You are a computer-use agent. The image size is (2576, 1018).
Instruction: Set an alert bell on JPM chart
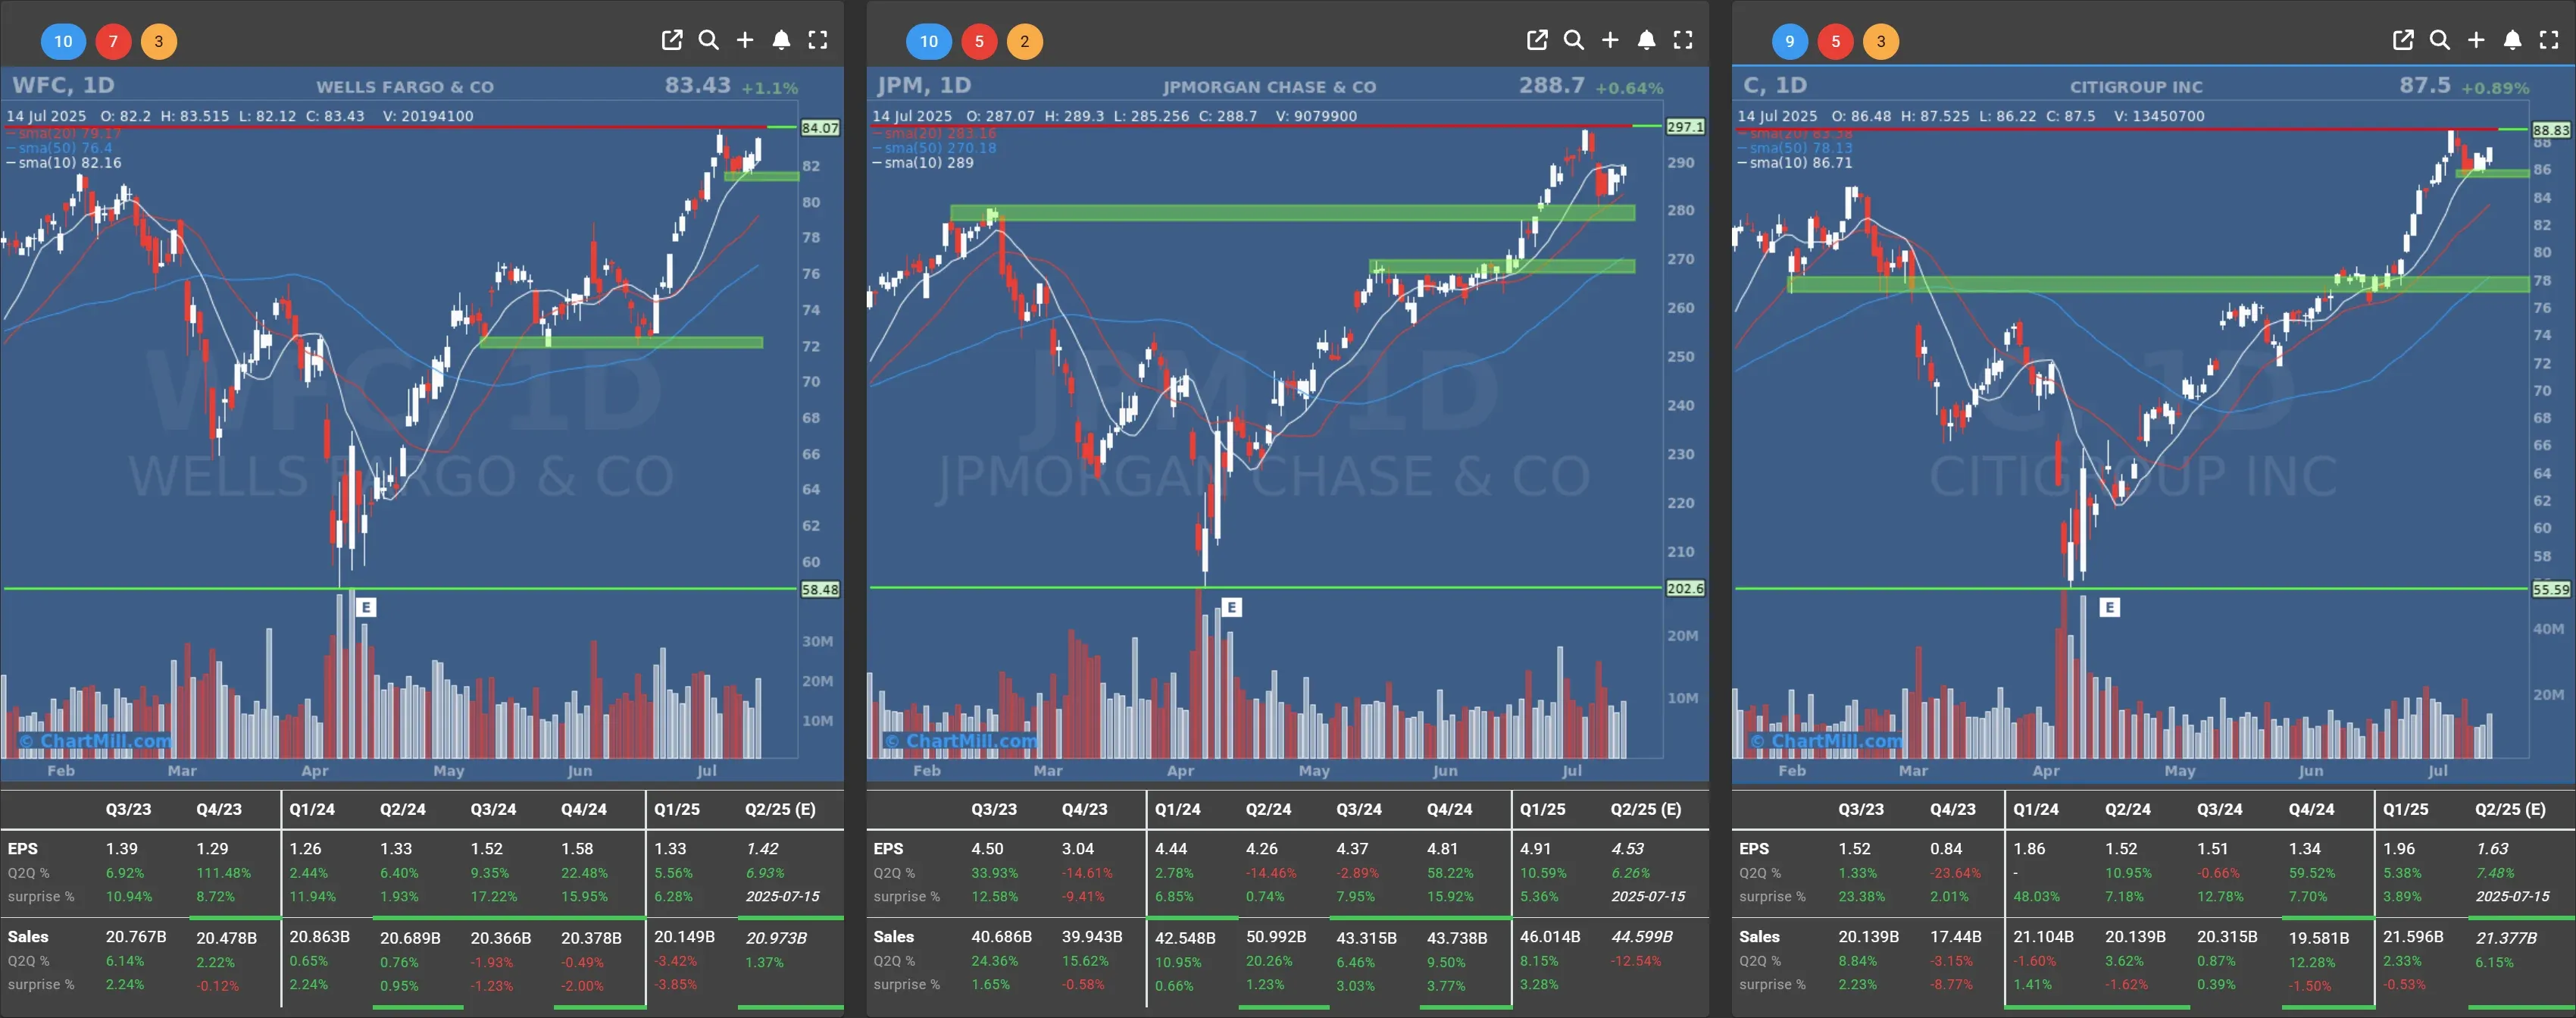1647,40
